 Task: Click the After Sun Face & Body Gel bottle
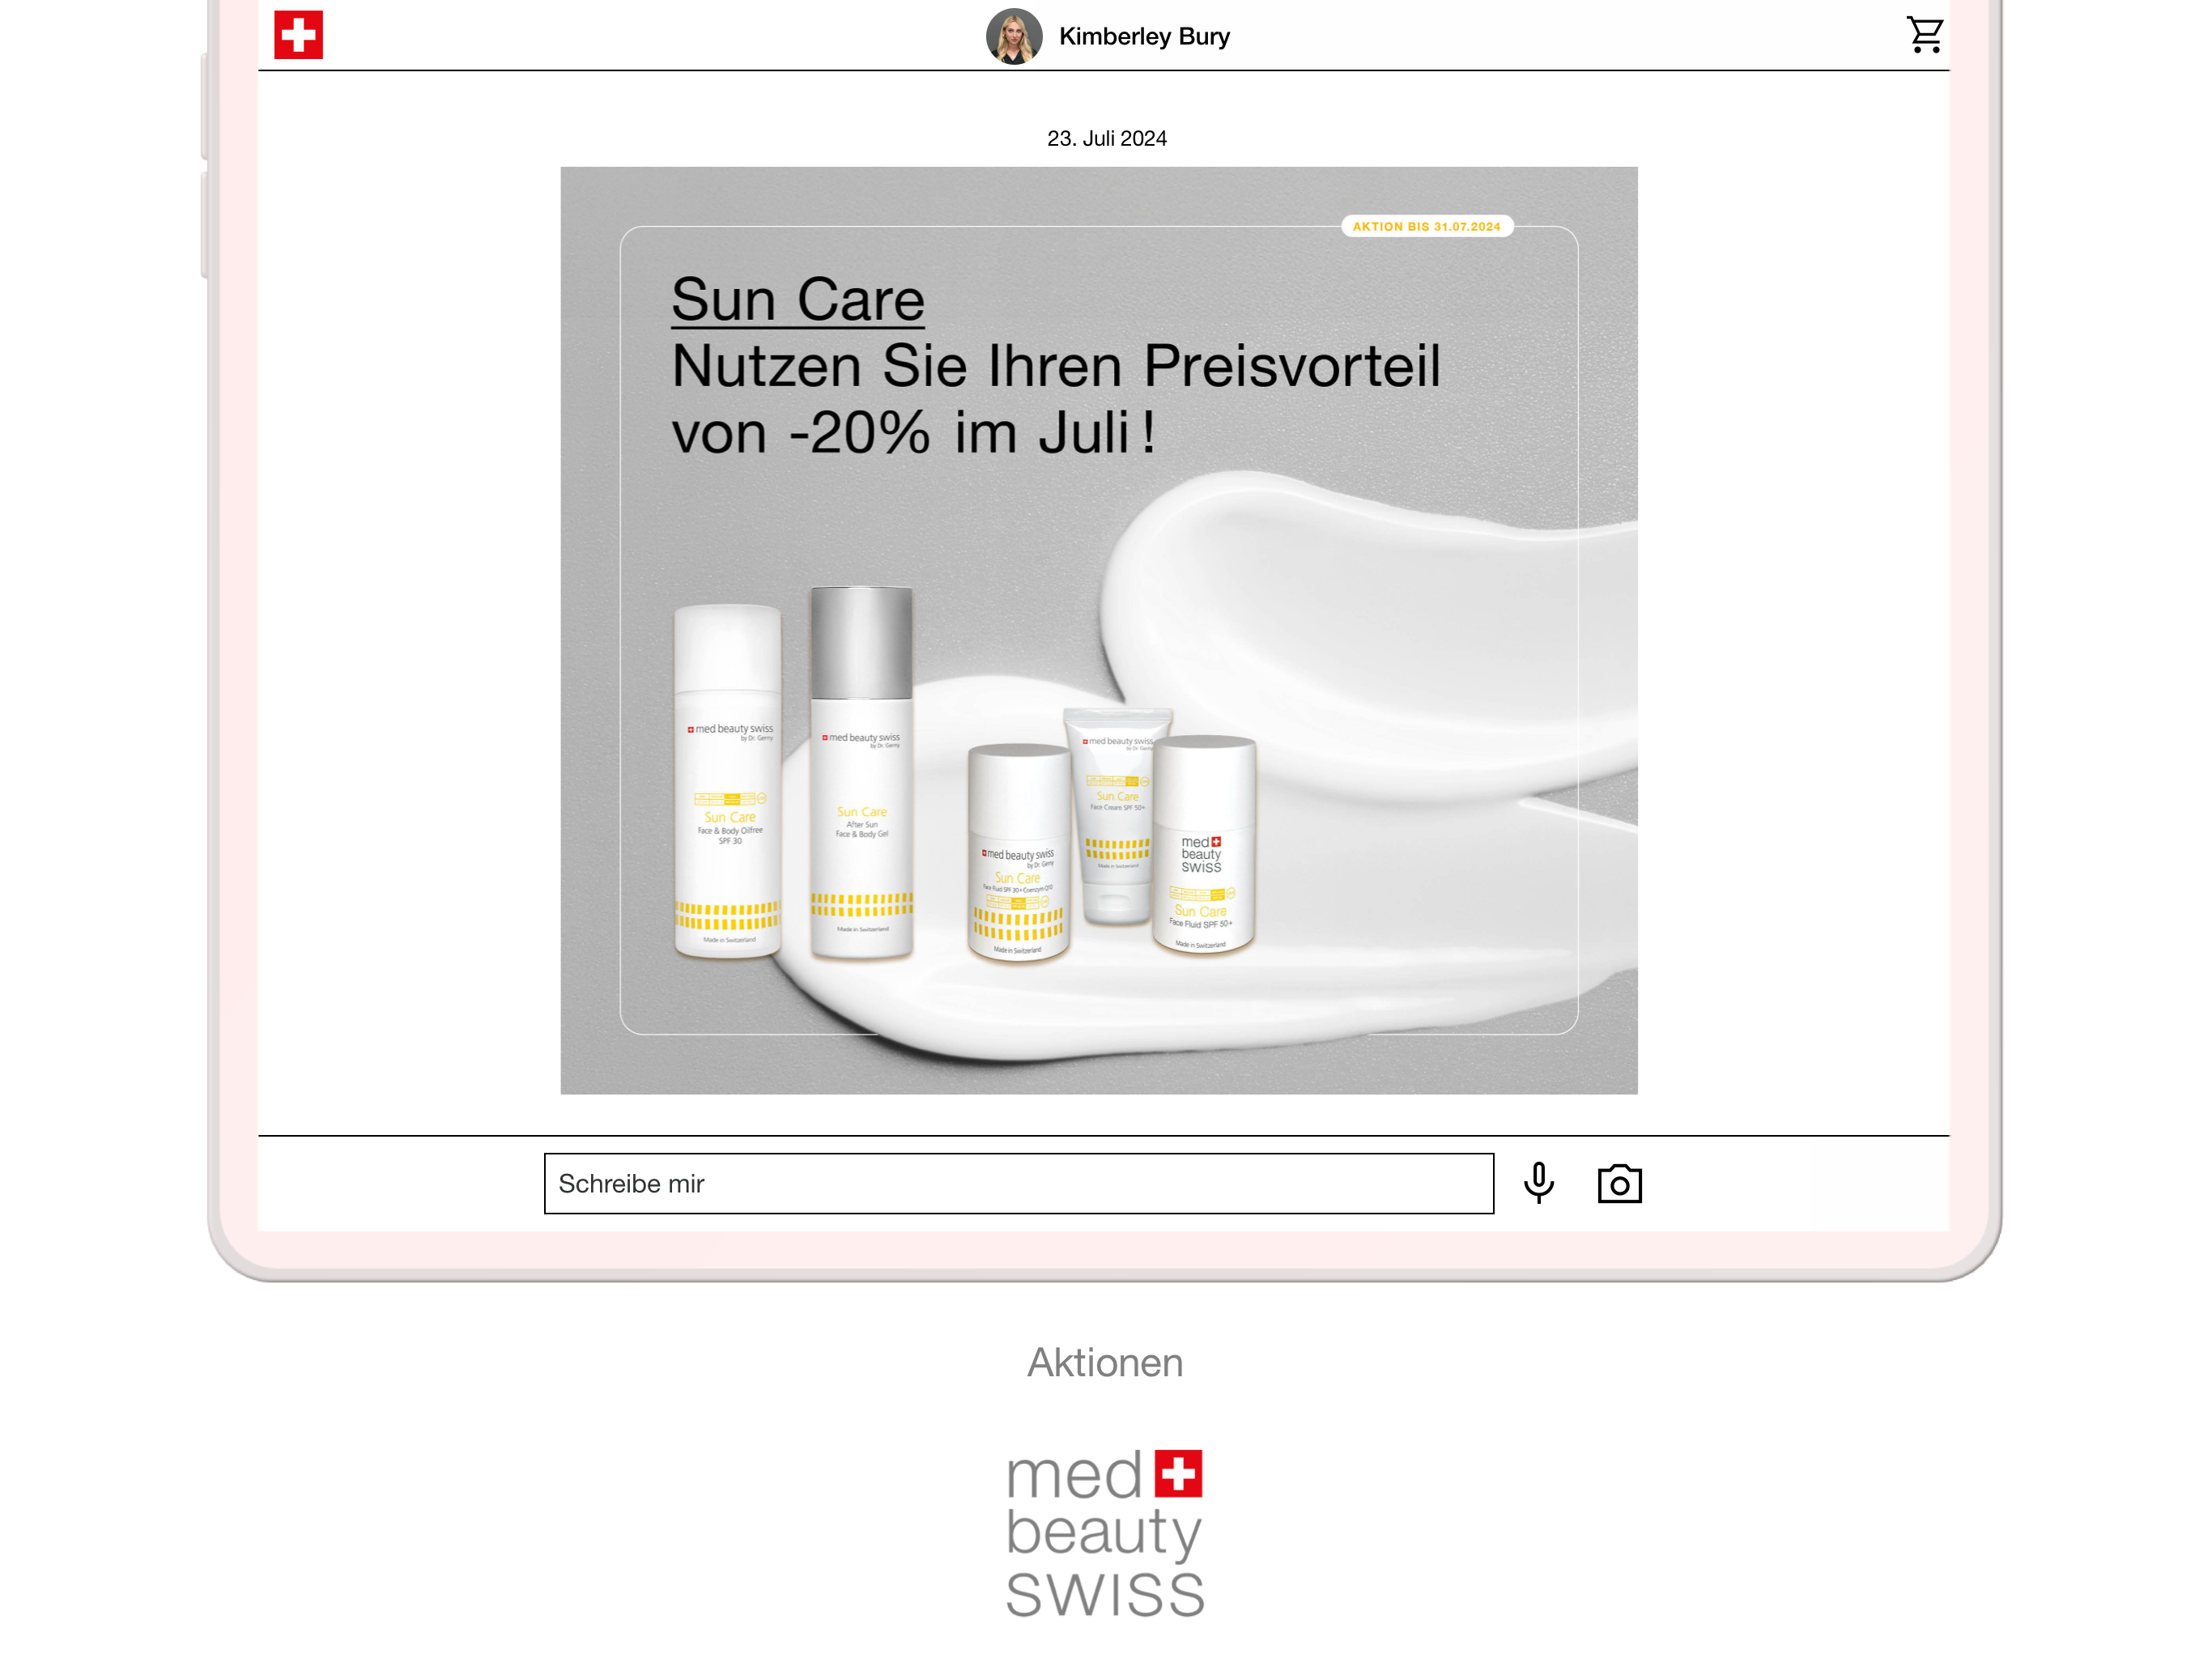(x=861, y=773)
